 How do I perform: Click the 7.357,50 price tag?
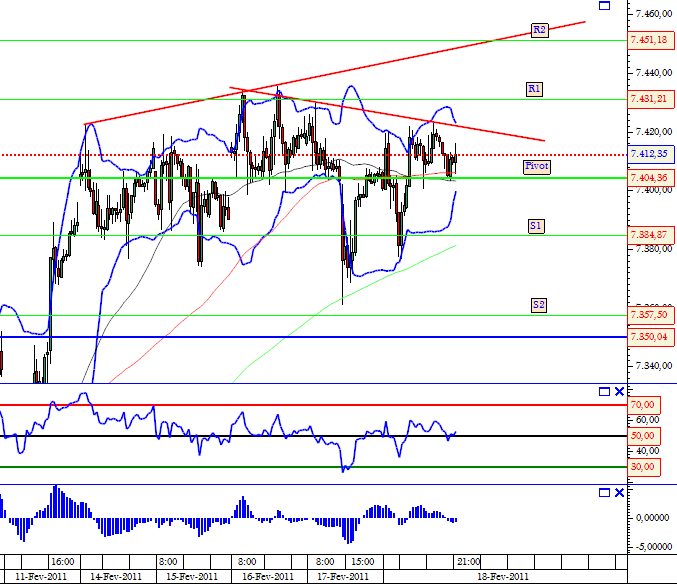click(x=651, y=315)
